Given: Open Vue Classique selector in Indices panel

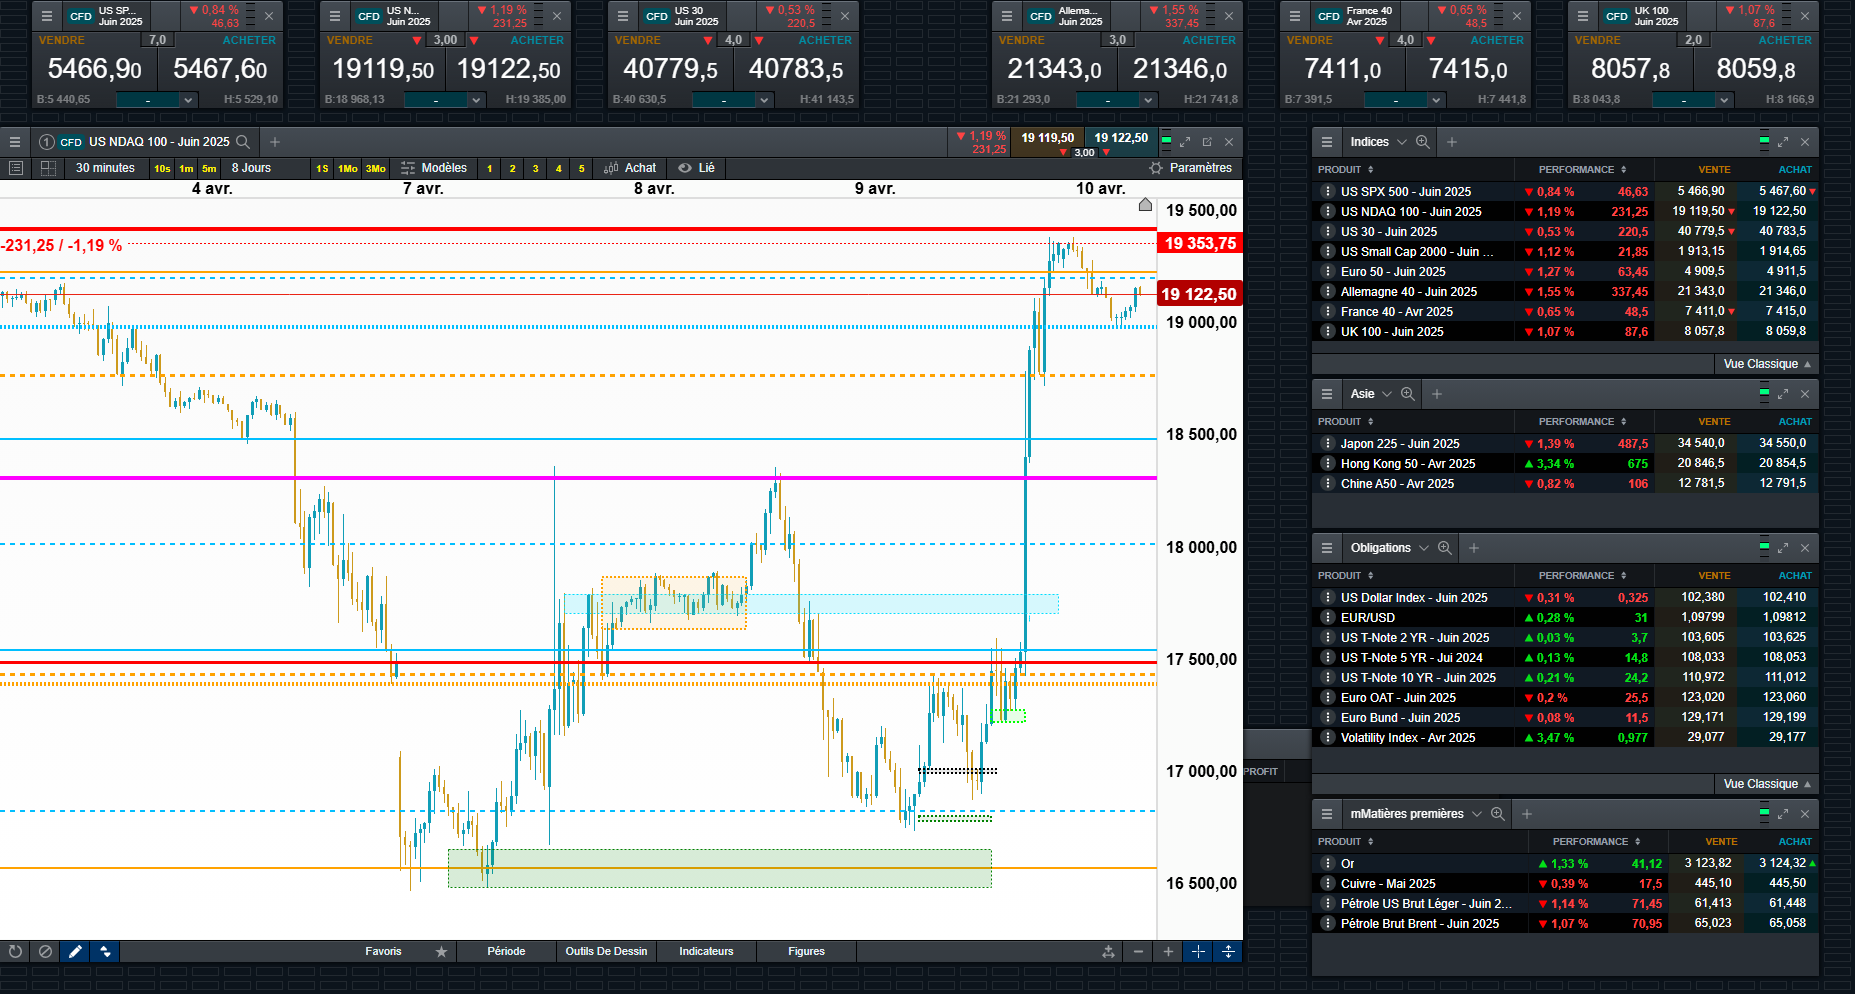Looking at the screenshot, I should [1767, 364].
